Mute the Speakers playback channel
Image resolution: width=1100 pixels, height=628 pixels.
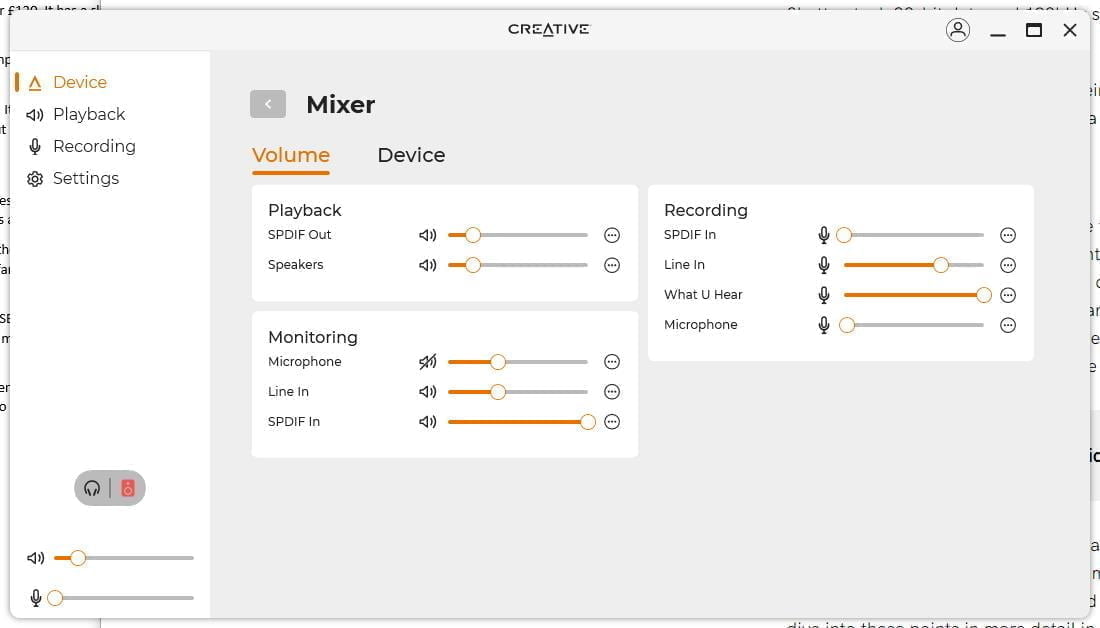(x=428, y=265)
